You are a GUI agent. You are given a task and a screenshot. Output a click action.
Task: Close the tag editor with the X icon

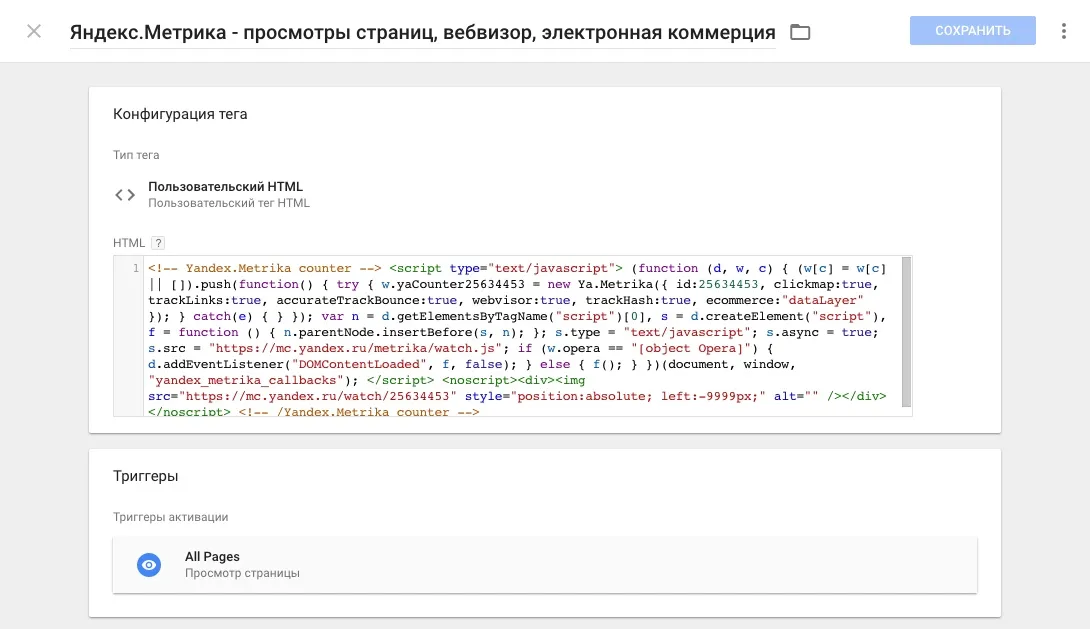(x=33, y=30)
